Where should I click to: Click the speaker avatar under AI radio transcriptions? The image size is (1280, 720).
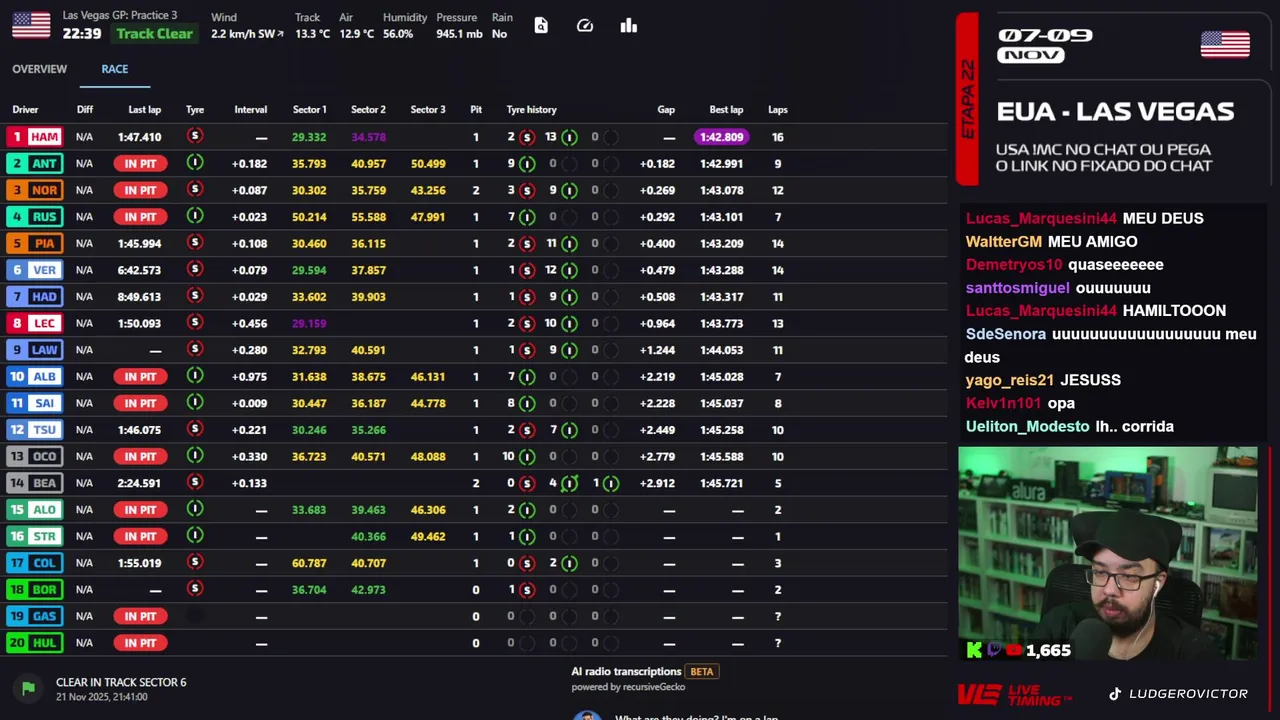coord(587,715)
